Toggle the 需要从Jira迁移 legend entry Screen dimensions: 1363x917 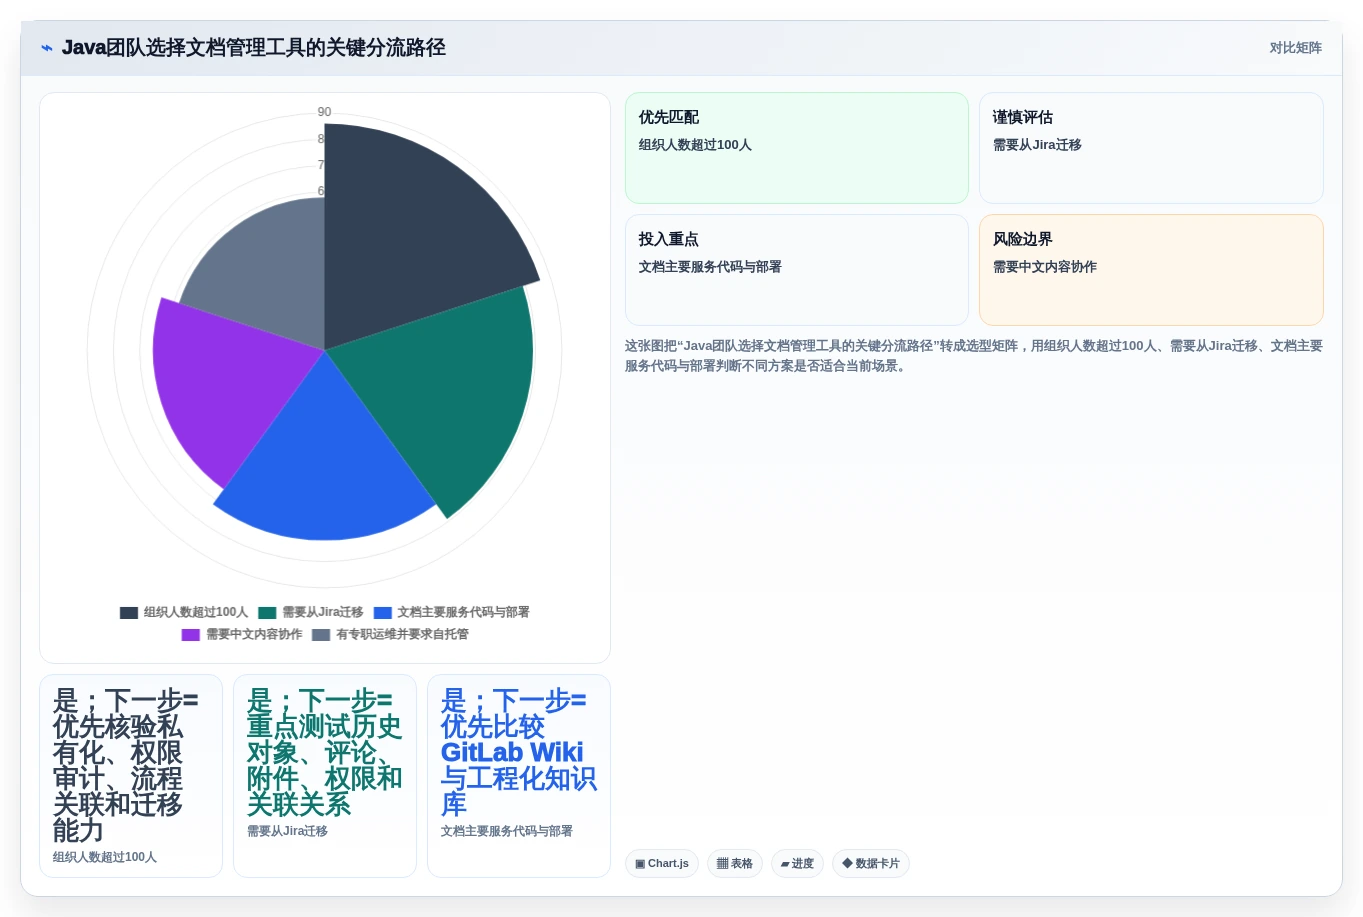(310, 612)
